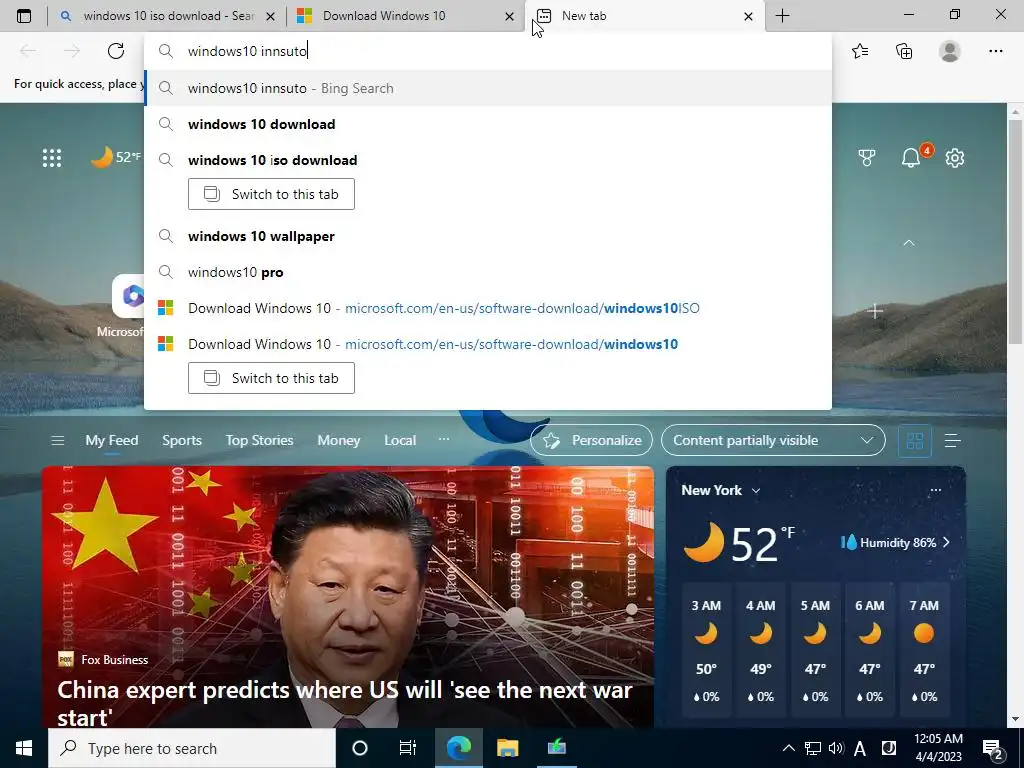
Task: Click the Type here to search box
Action: pos(192,748)
